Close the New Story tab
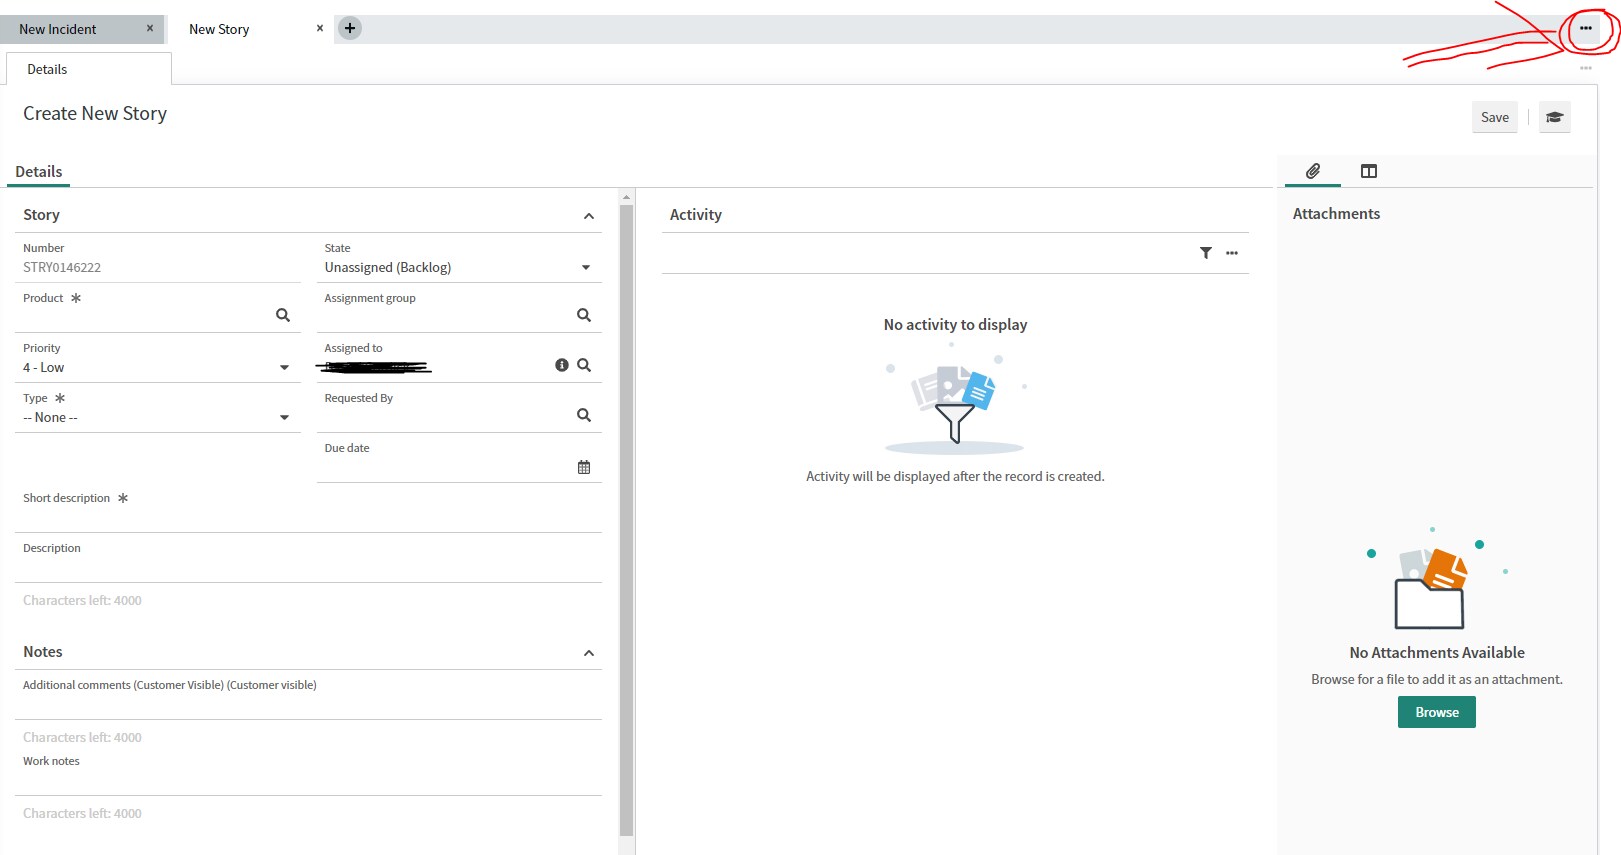Screen dimensions: 1621x855 pos(320,28)
